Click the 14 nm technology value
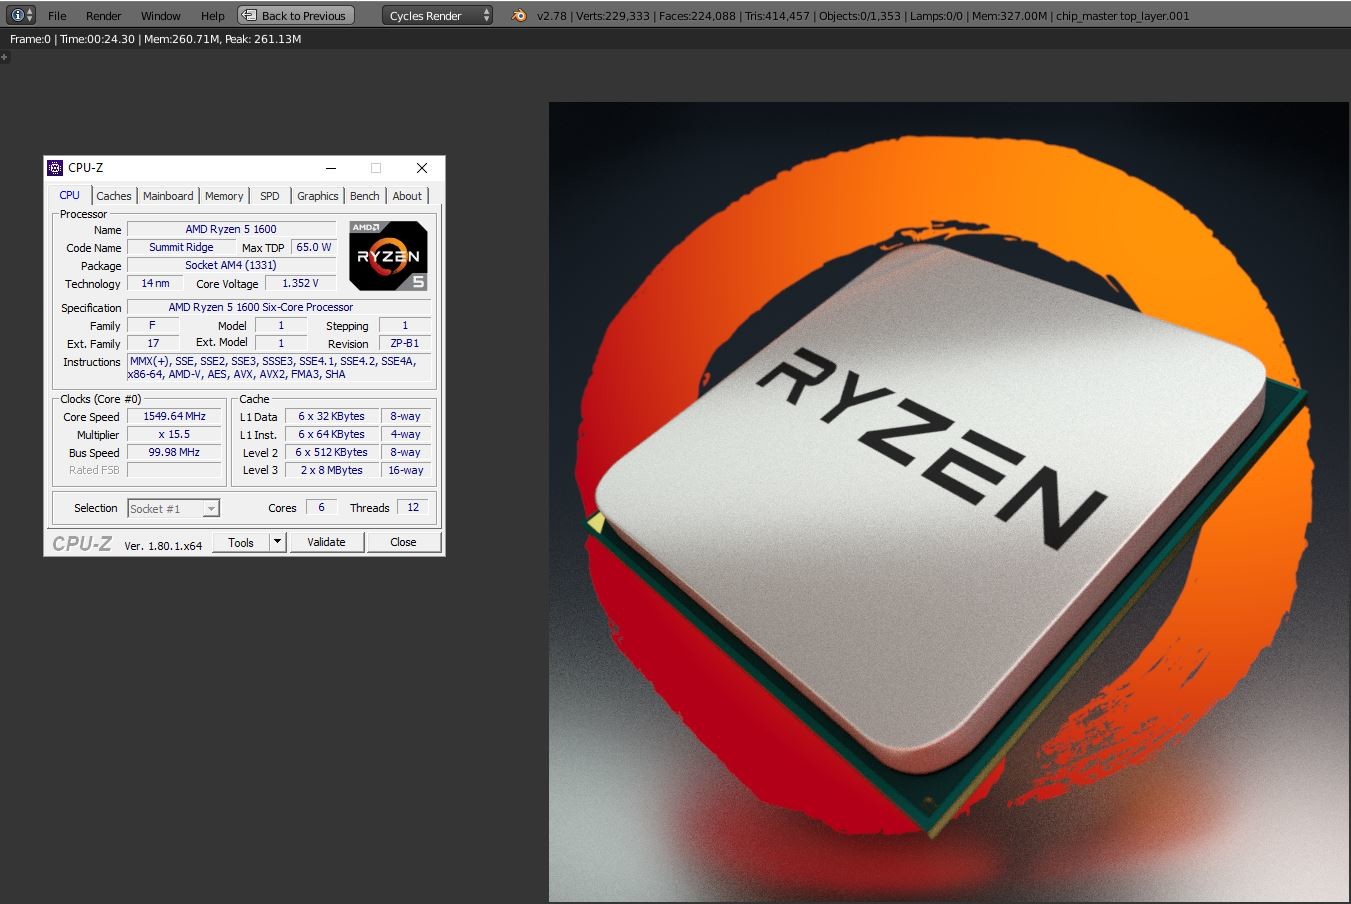Screen dimensions: 1351x904 (155, 283)
